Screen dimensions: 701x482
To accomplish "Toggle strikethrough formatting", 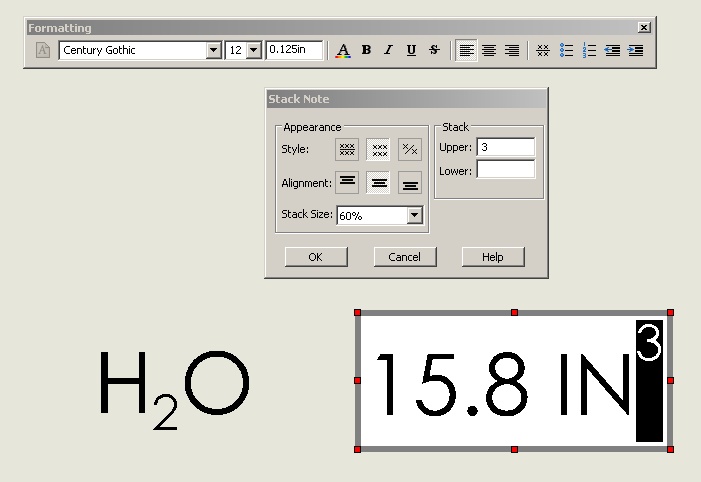I will pos(434,50).
